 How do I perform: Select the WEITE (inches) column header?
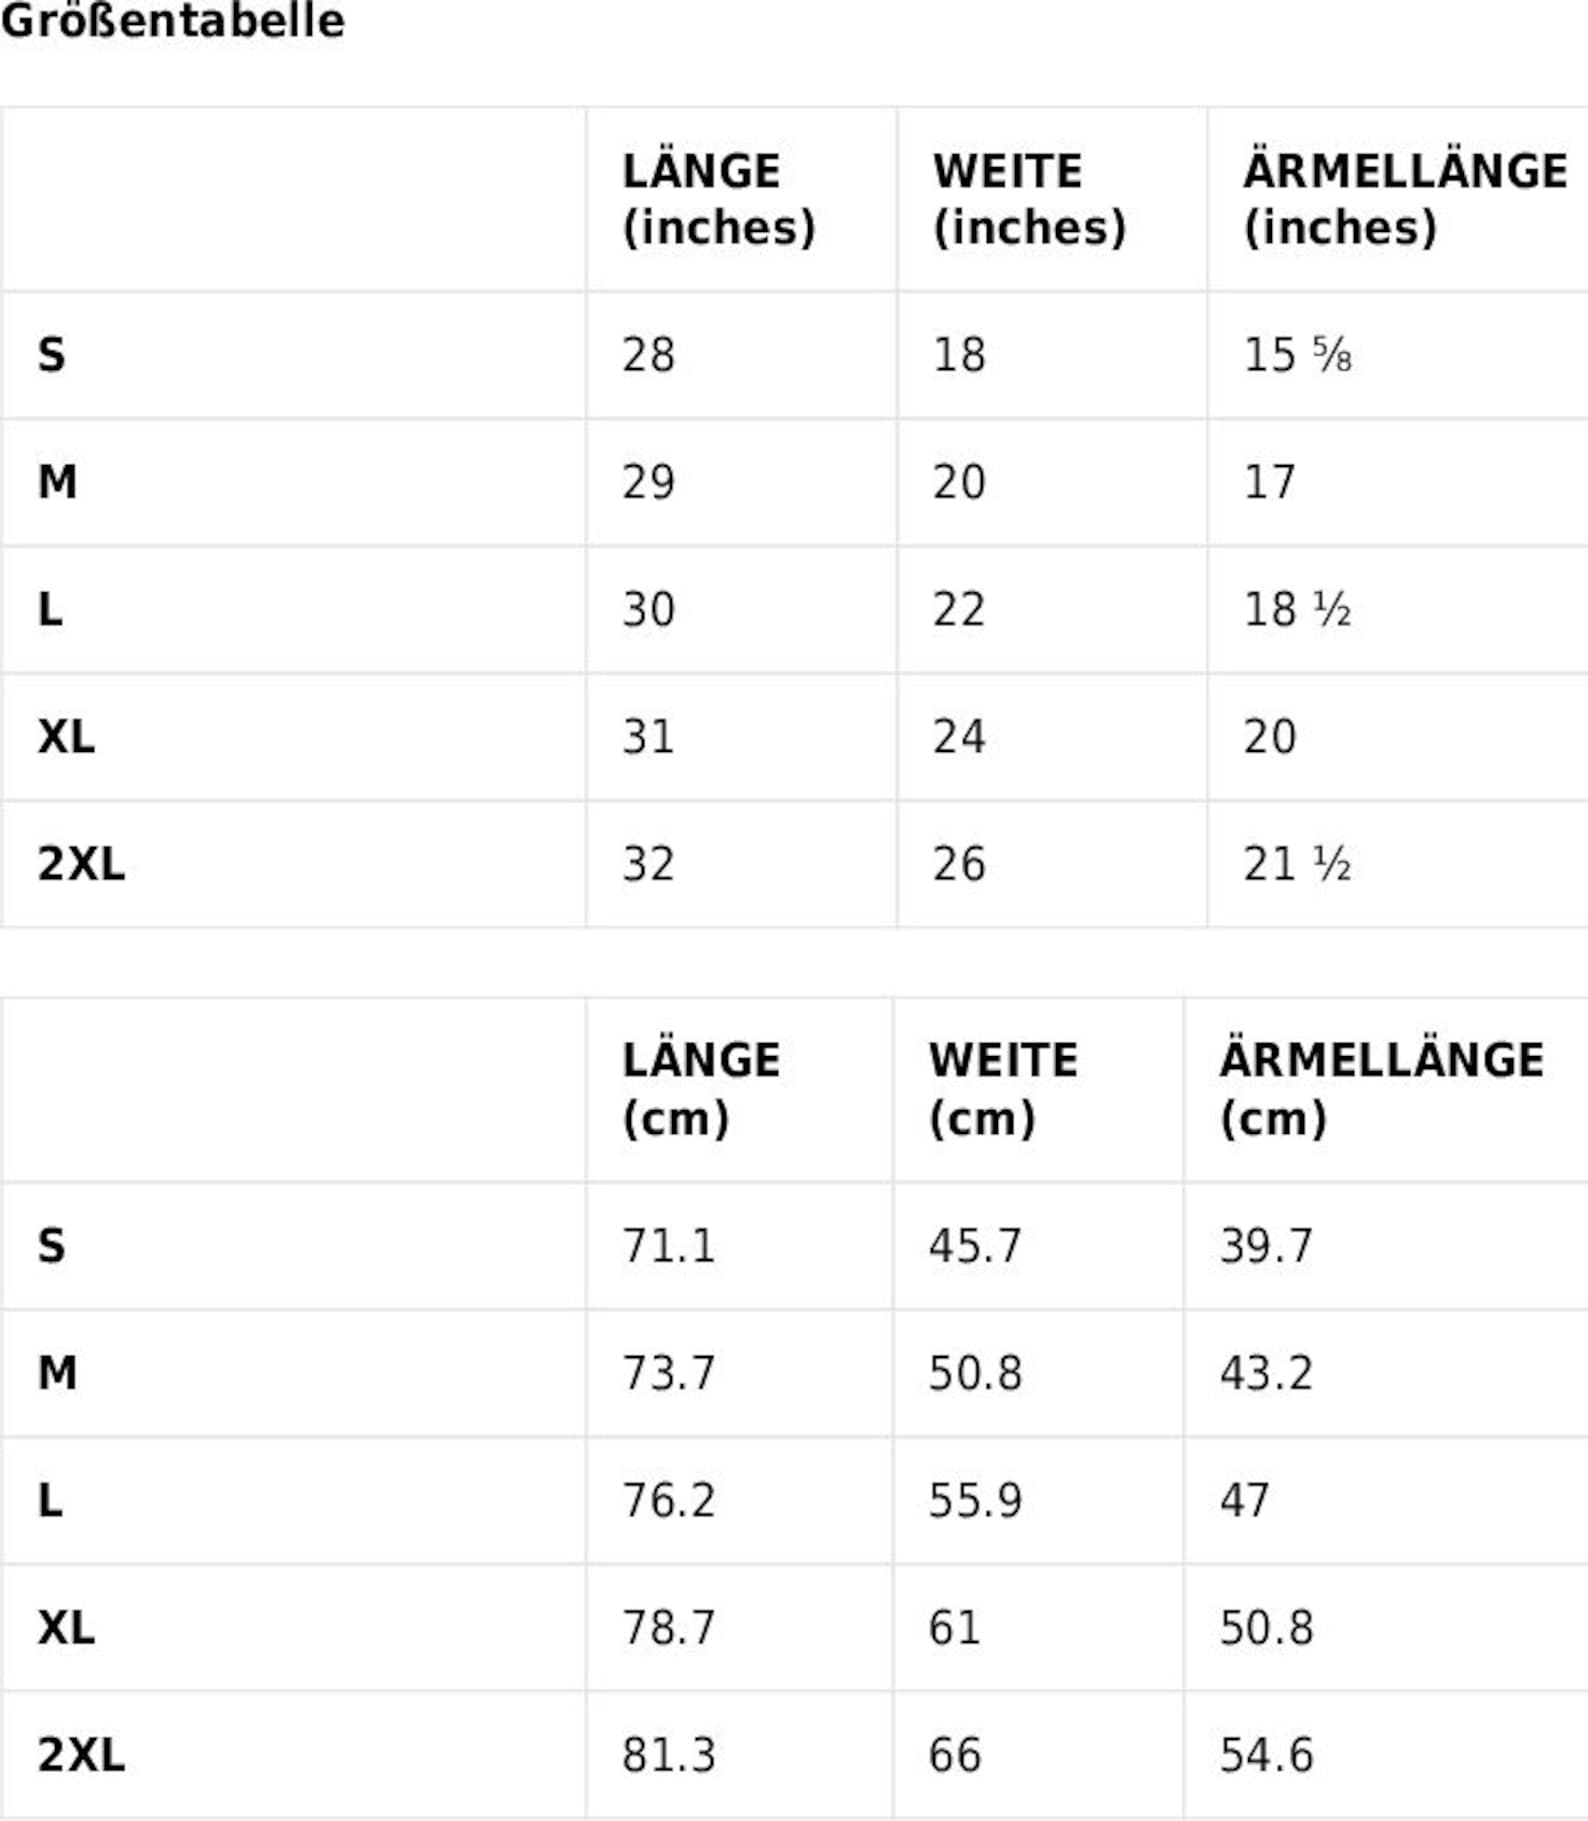pos(1029,199)
